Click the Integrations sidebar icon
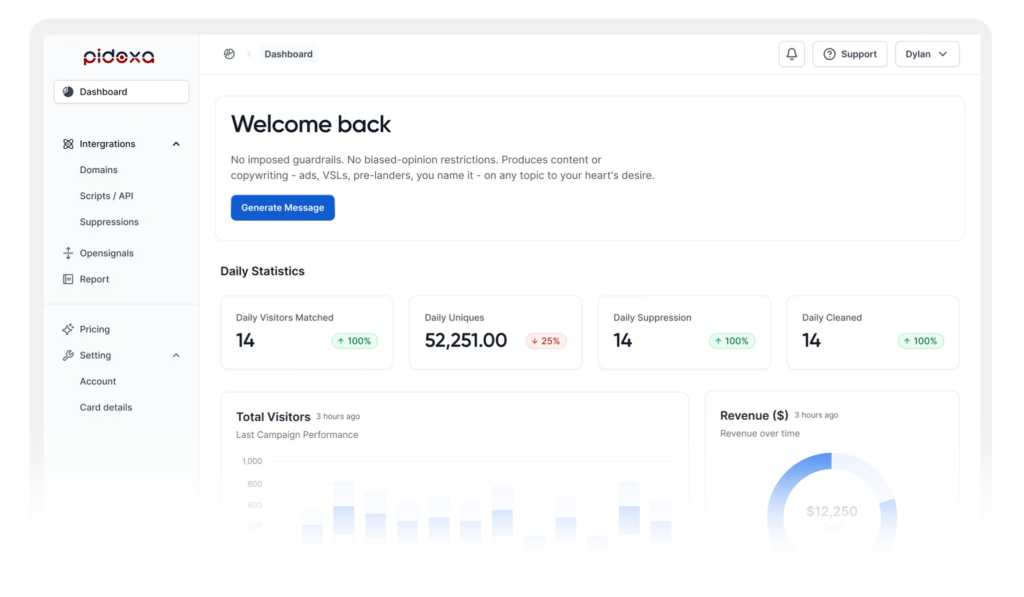This screenshot has width=1024, height=597. (x=68, y=144)
